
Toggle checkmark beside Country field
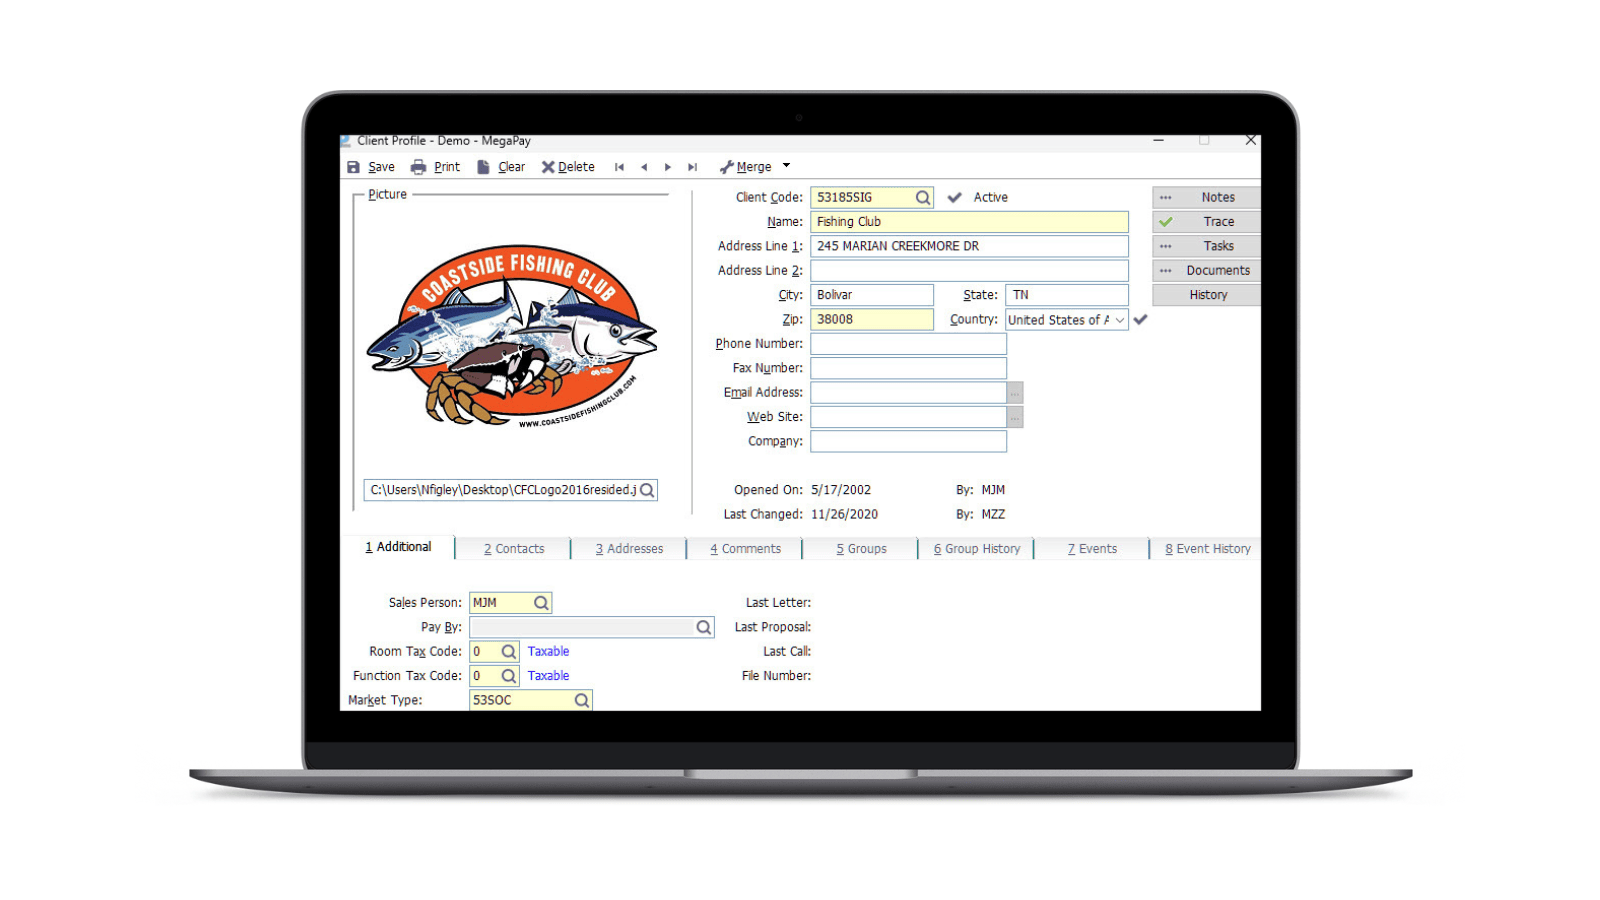[x=1140, y=320]
